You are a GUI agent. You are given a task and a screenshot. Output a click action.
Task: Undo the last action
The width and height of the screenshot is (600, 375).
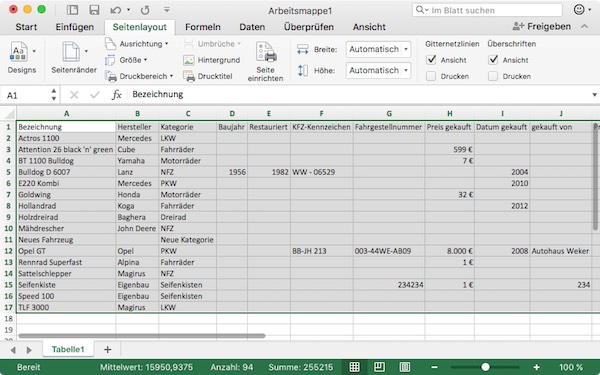pyautogui.click(x=116, y=10)
